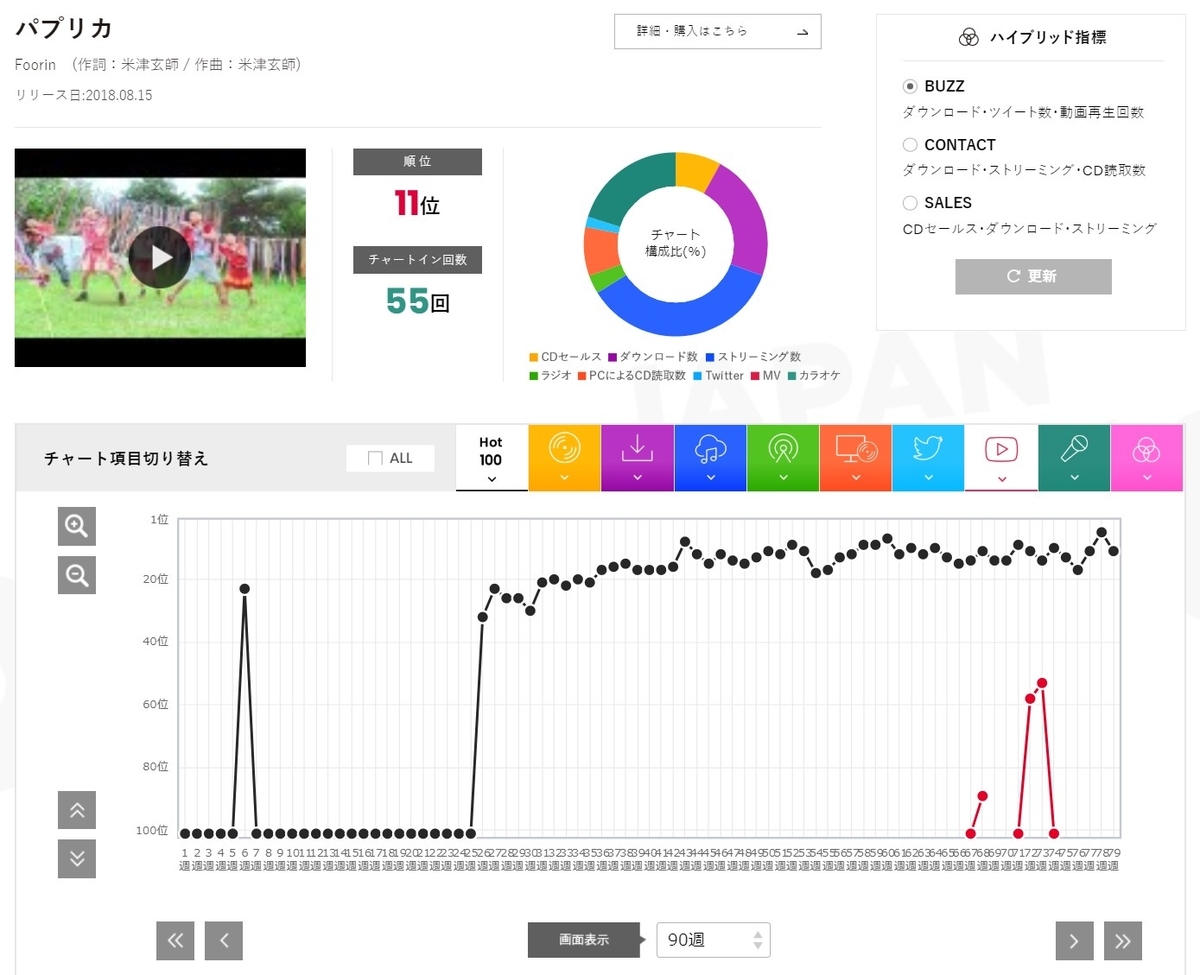This screenshot has width=1200, height=975.
Task: Click the CDセールス legend item
Action: click(x=566, y=357)
